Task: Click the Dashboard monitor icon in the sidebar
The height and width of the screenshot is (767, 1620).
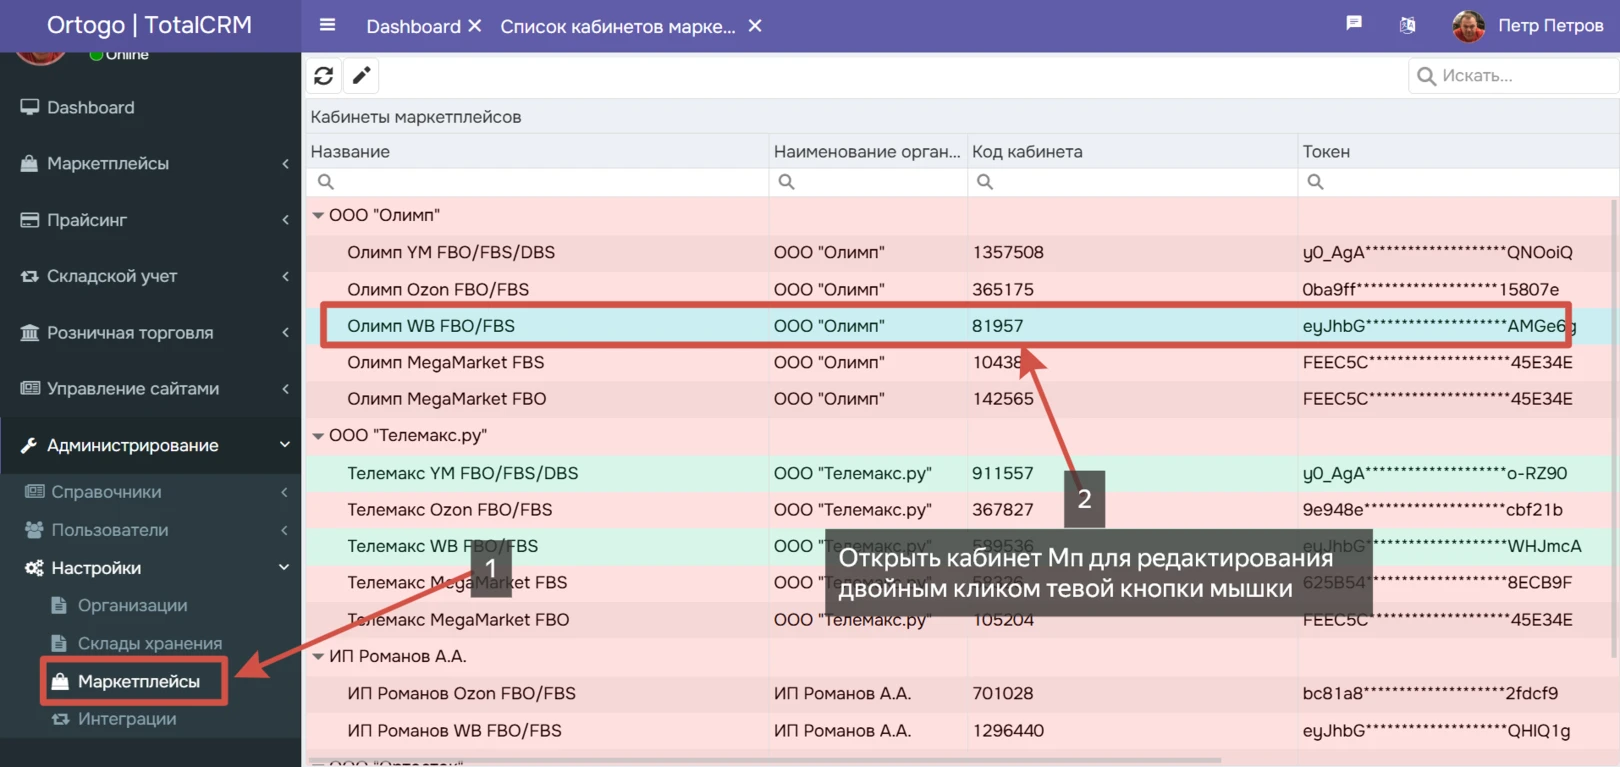Action: 30,107
